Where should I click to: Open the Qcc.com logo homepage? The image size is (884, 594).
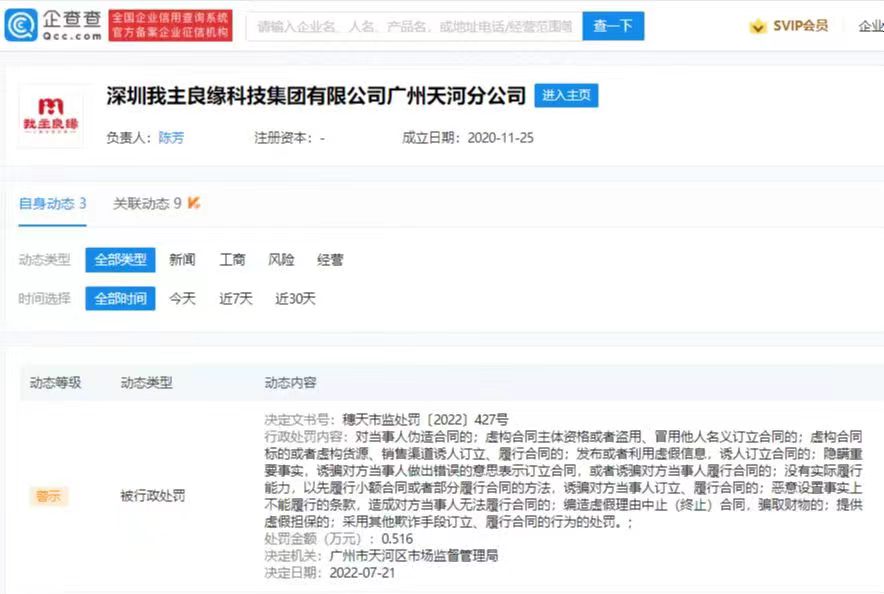(54, 25)
